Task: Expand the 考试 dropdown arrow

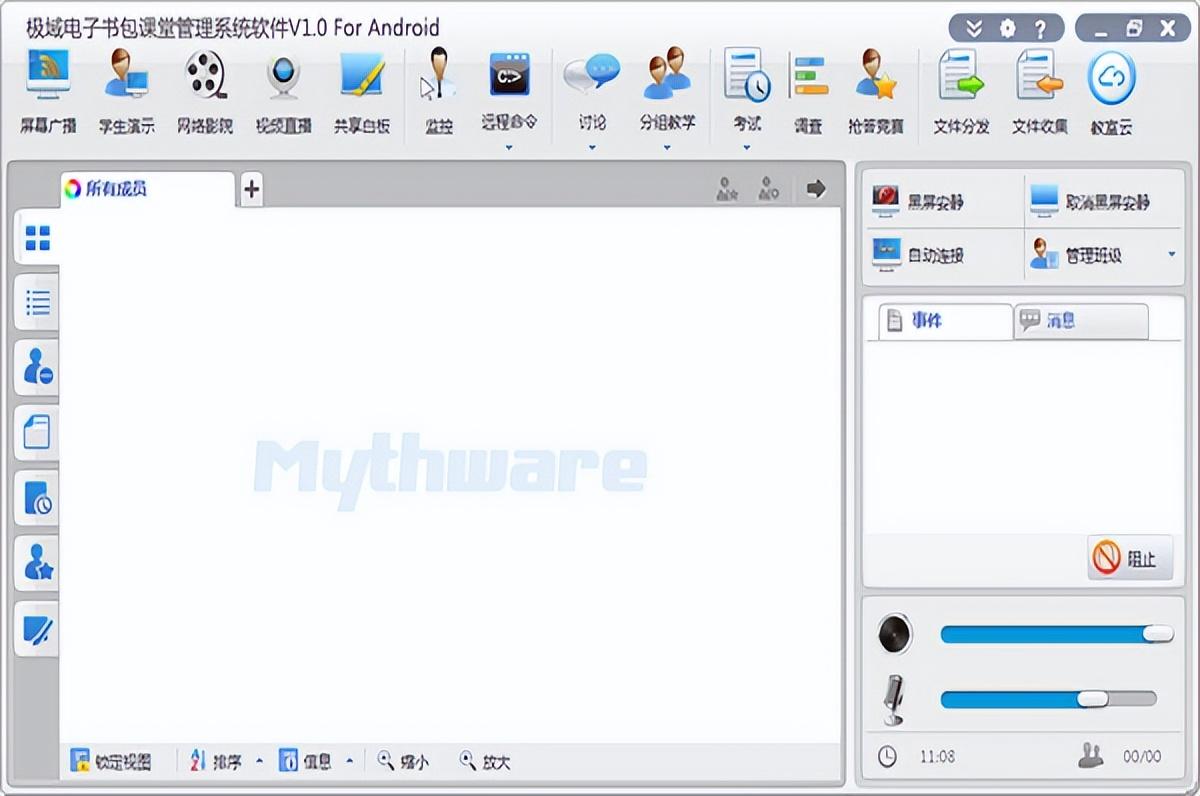Action: [x=747, y=148]
